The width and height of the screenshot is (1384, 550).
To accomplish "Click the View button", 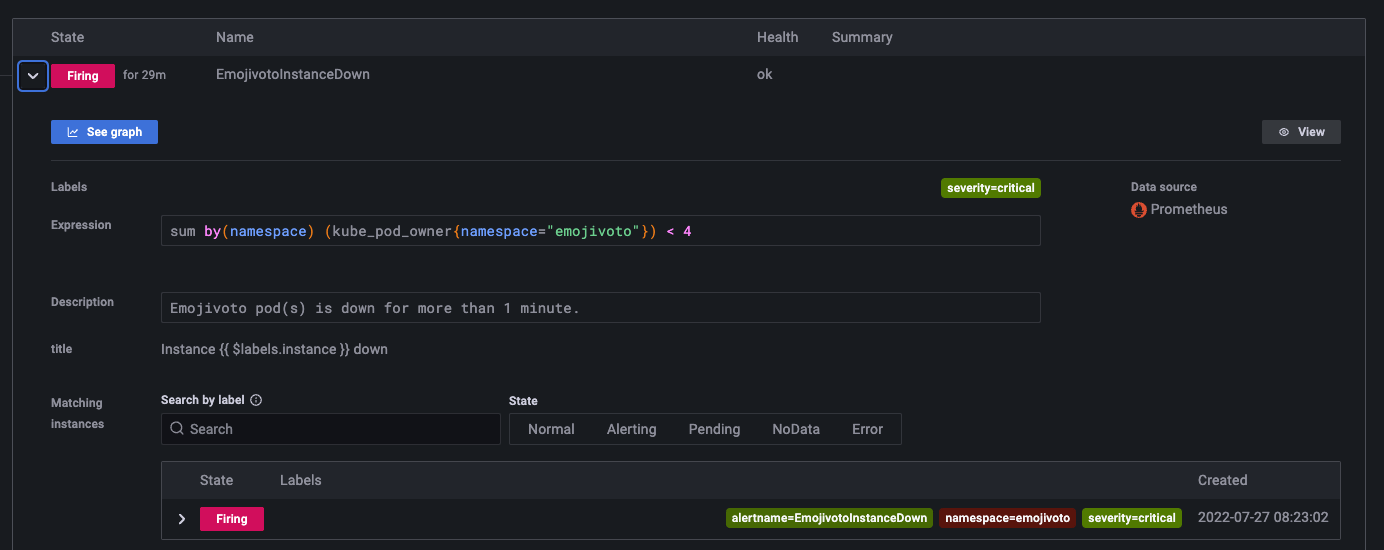I will coord(1301,132).
